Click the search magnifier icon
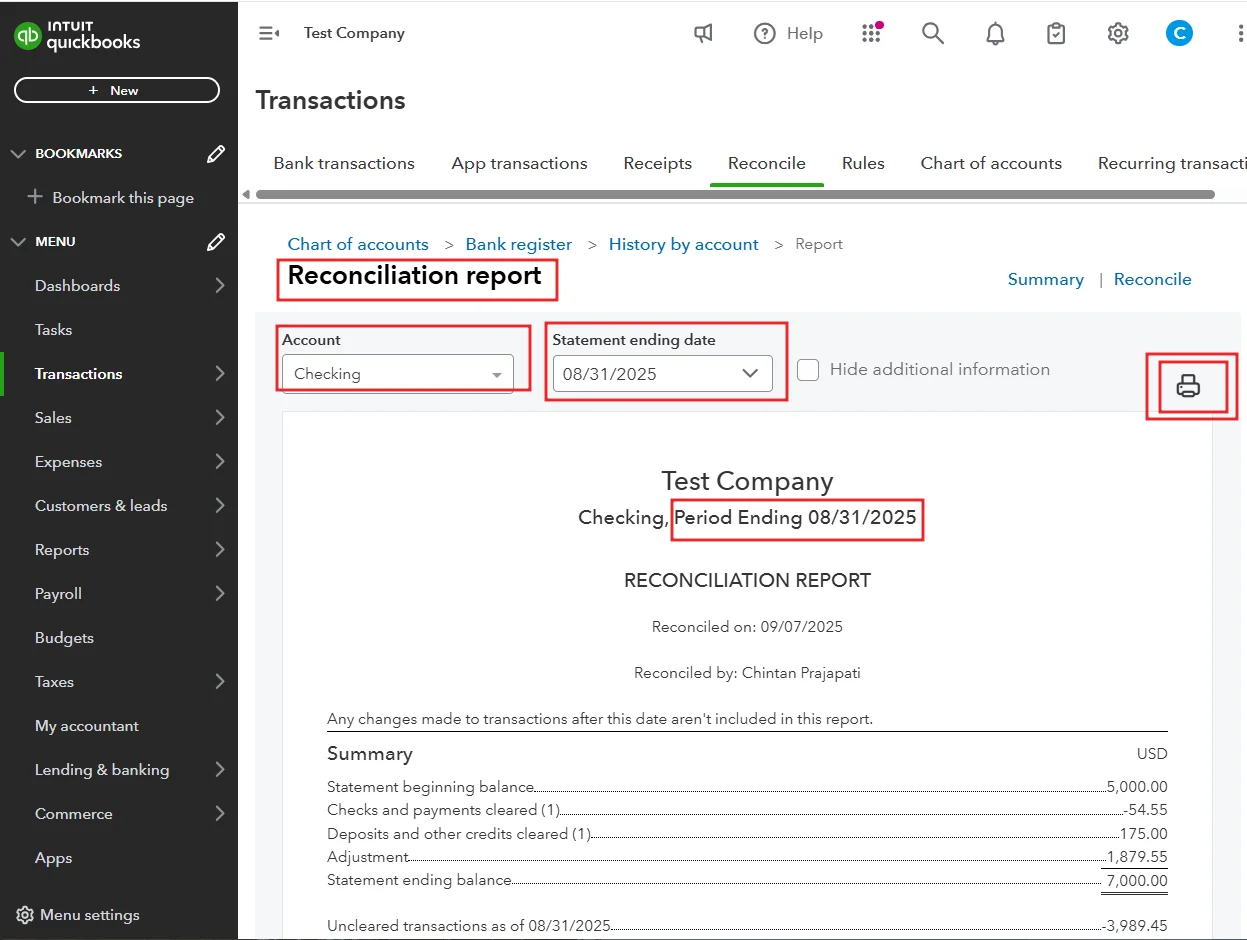Screen dimensions: 1247x940 click(x=932, y=34)
